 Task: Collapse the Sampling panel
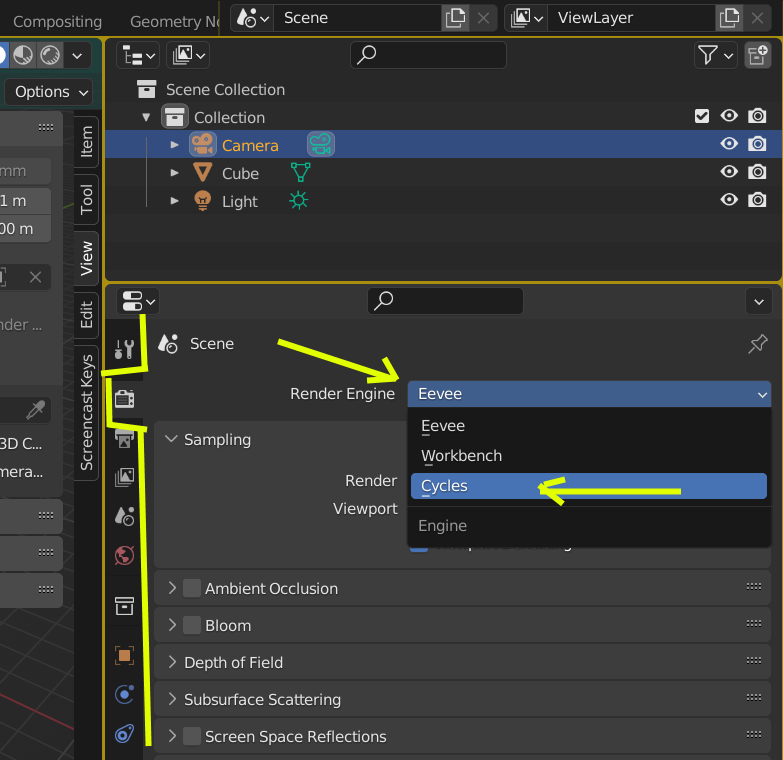tap(171, 439)
